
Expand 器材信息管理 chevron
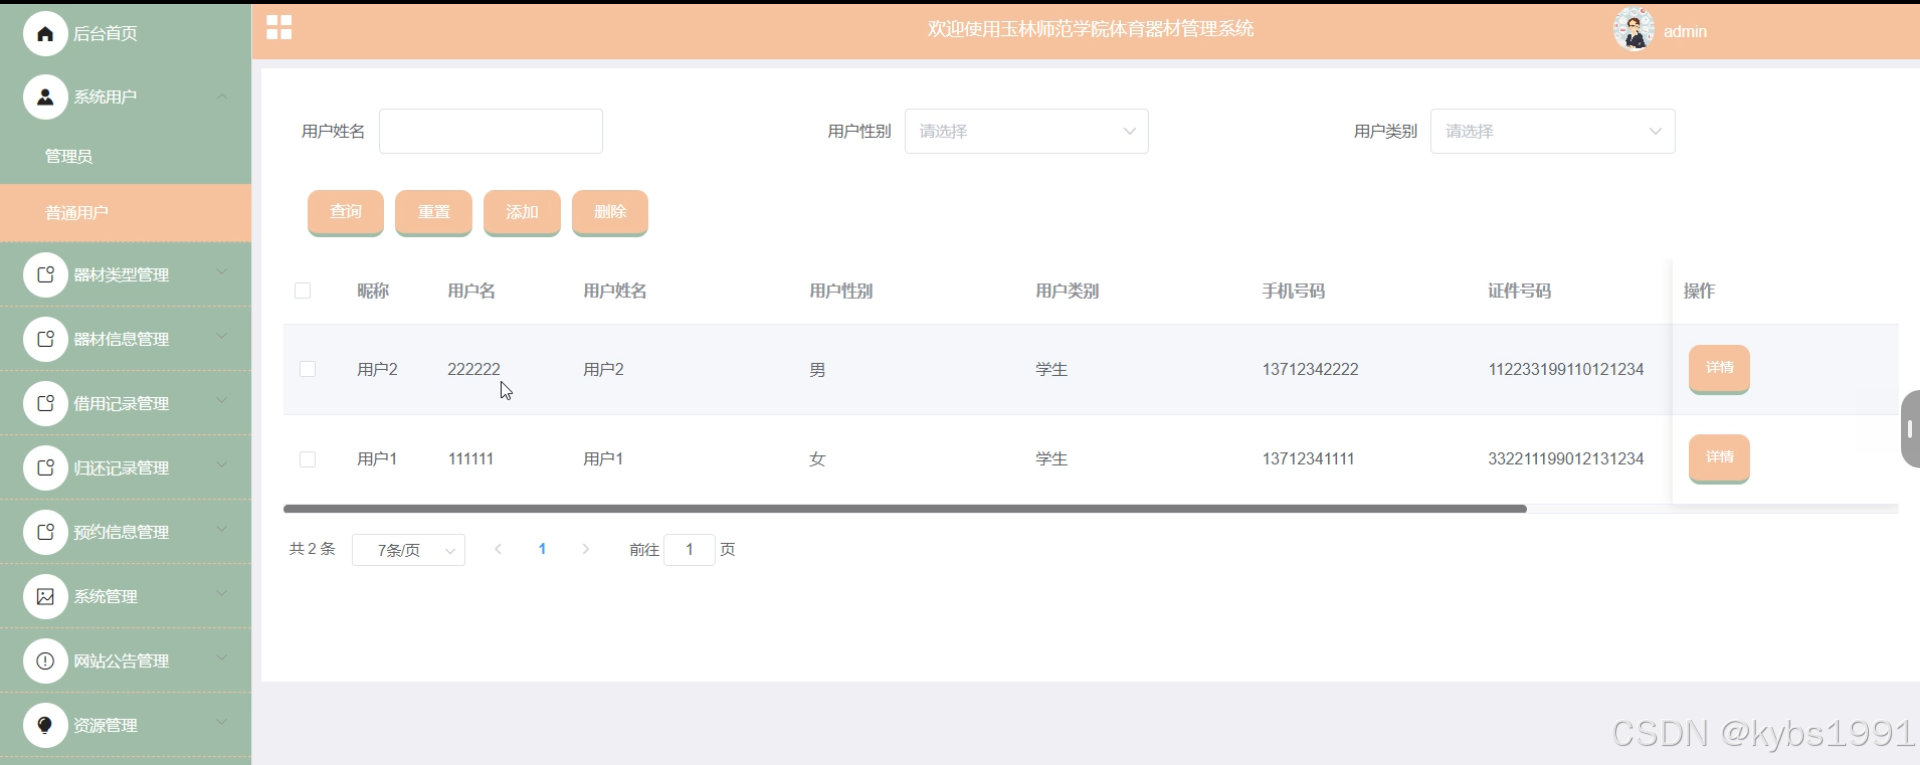tap(222, 337)
